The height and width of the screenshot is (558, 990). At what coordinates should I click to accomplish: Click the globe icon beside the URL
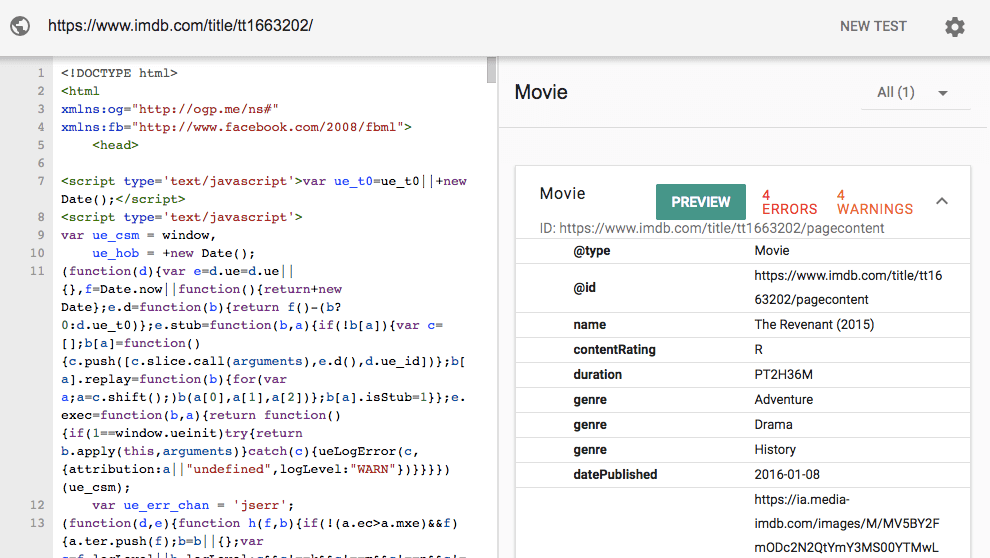click(20, 27)
